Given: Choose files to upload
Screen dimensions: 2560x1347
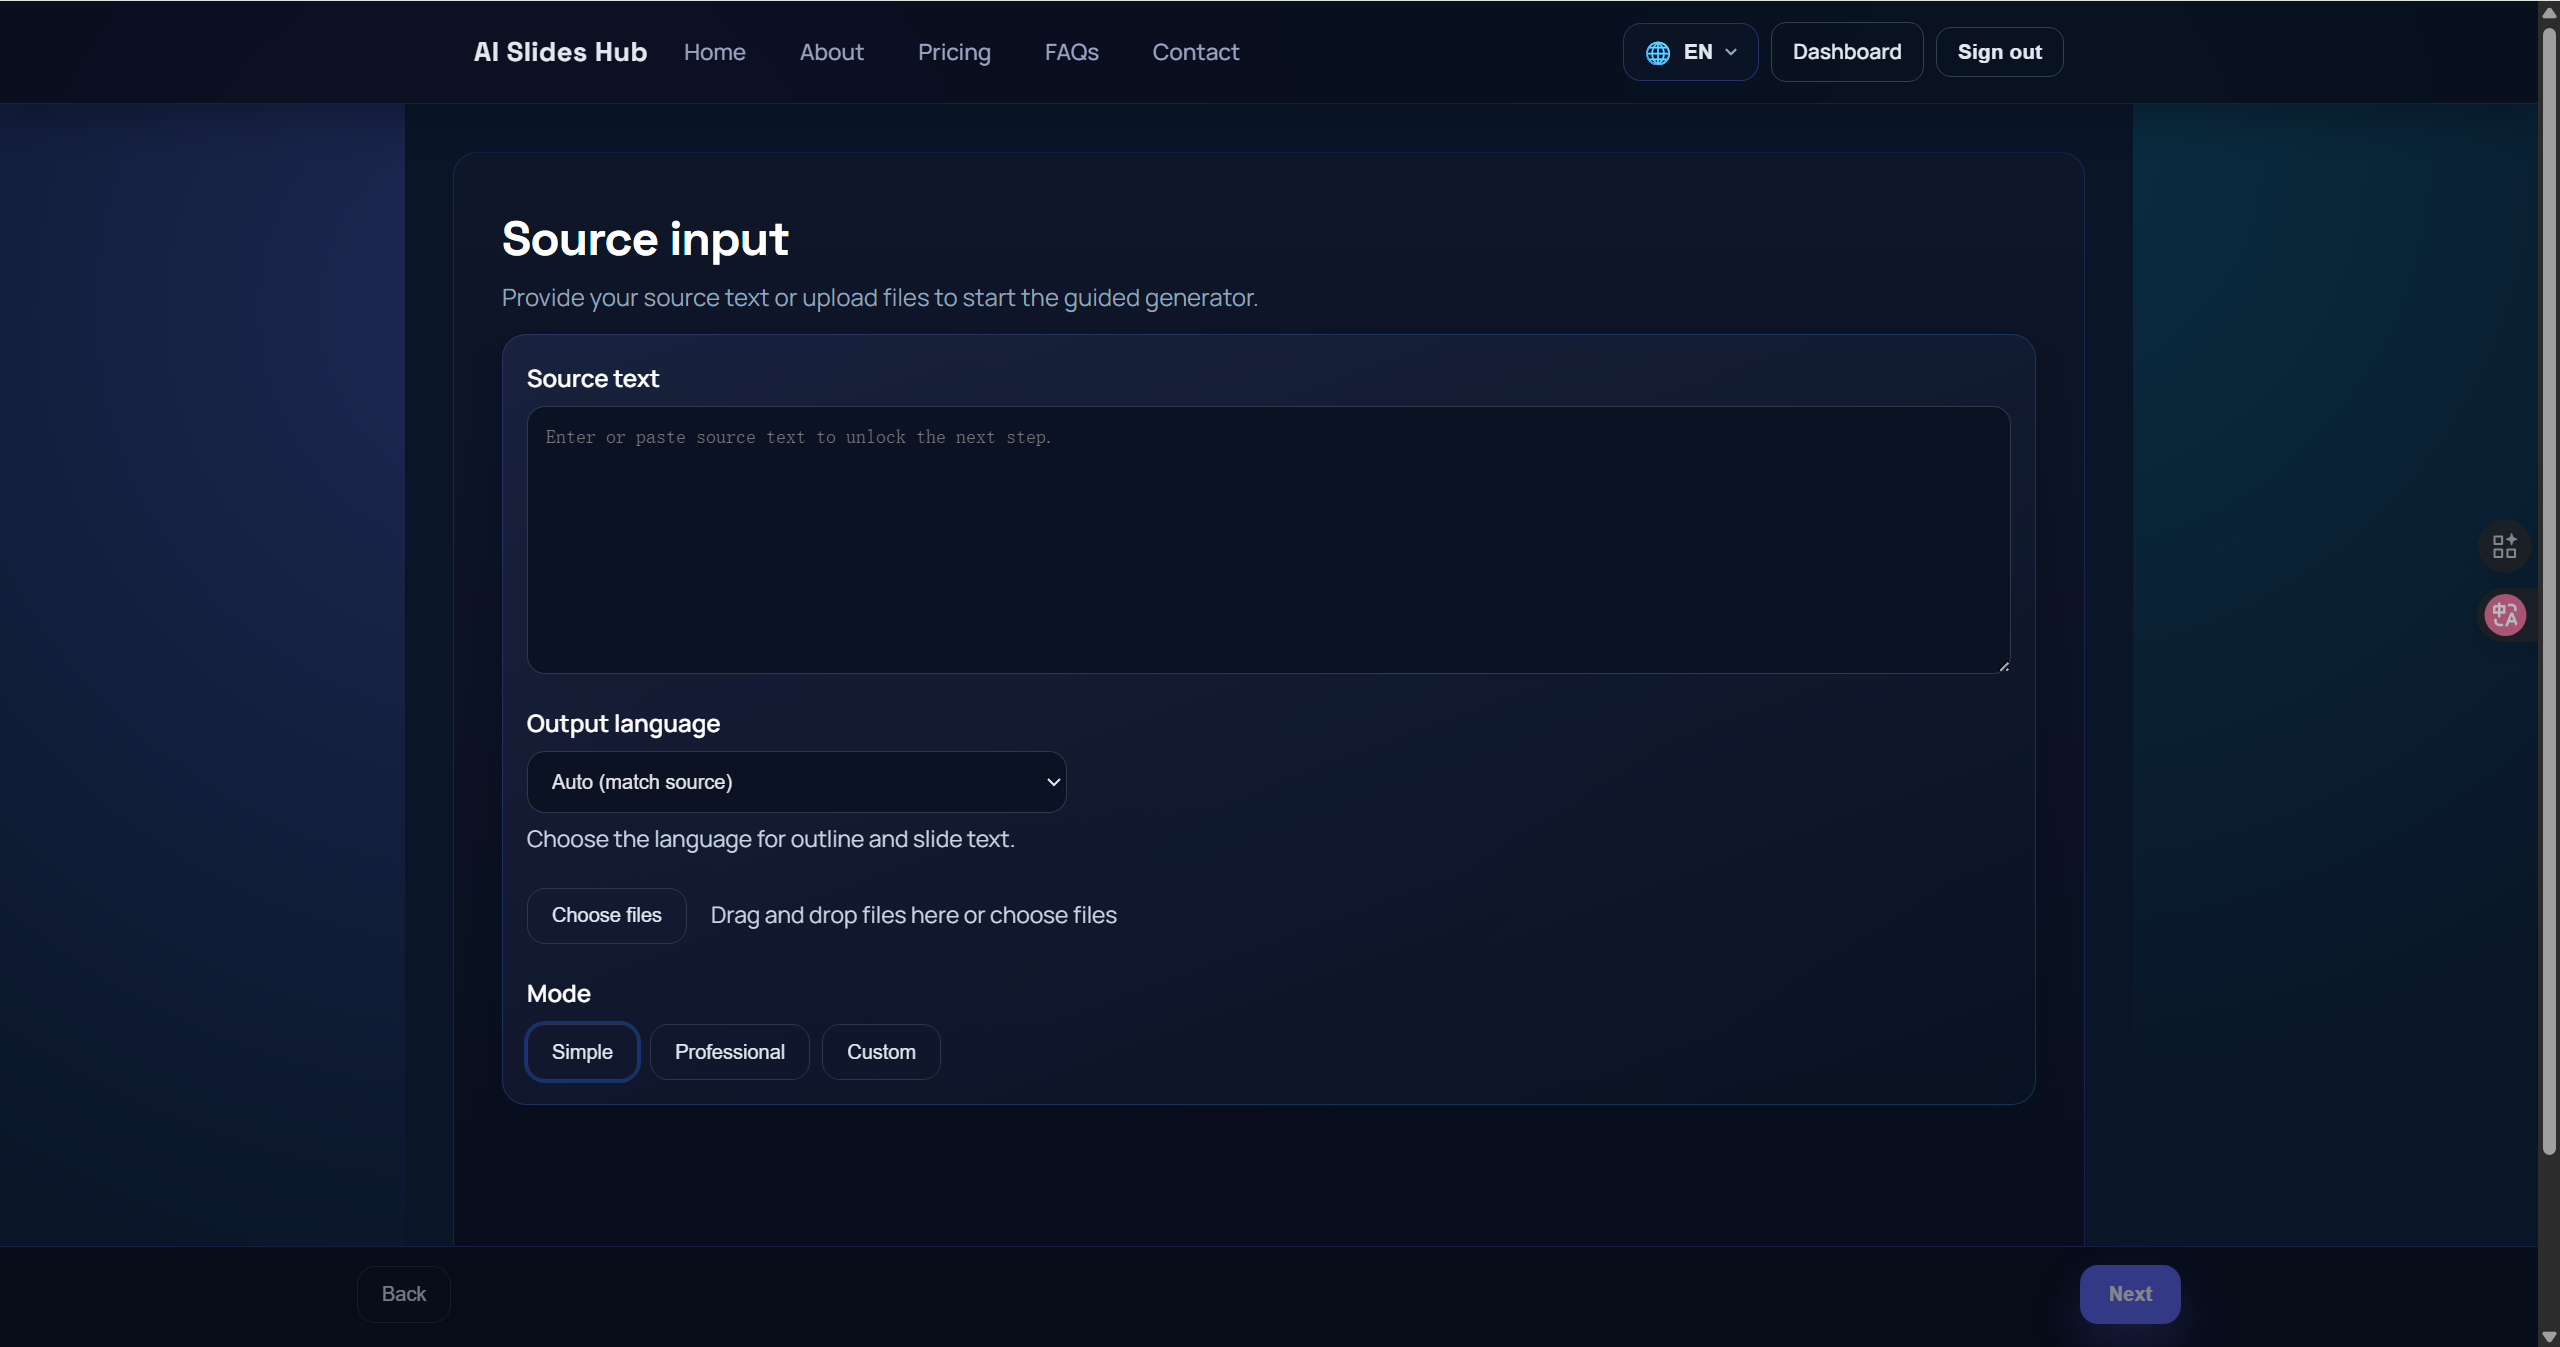Looking at the screenshot, I should coord(606,915).
